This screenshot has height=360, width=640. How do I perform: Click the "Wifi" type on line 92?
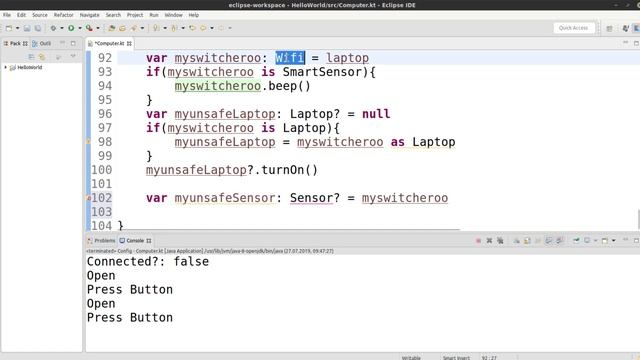pos(290,58)
